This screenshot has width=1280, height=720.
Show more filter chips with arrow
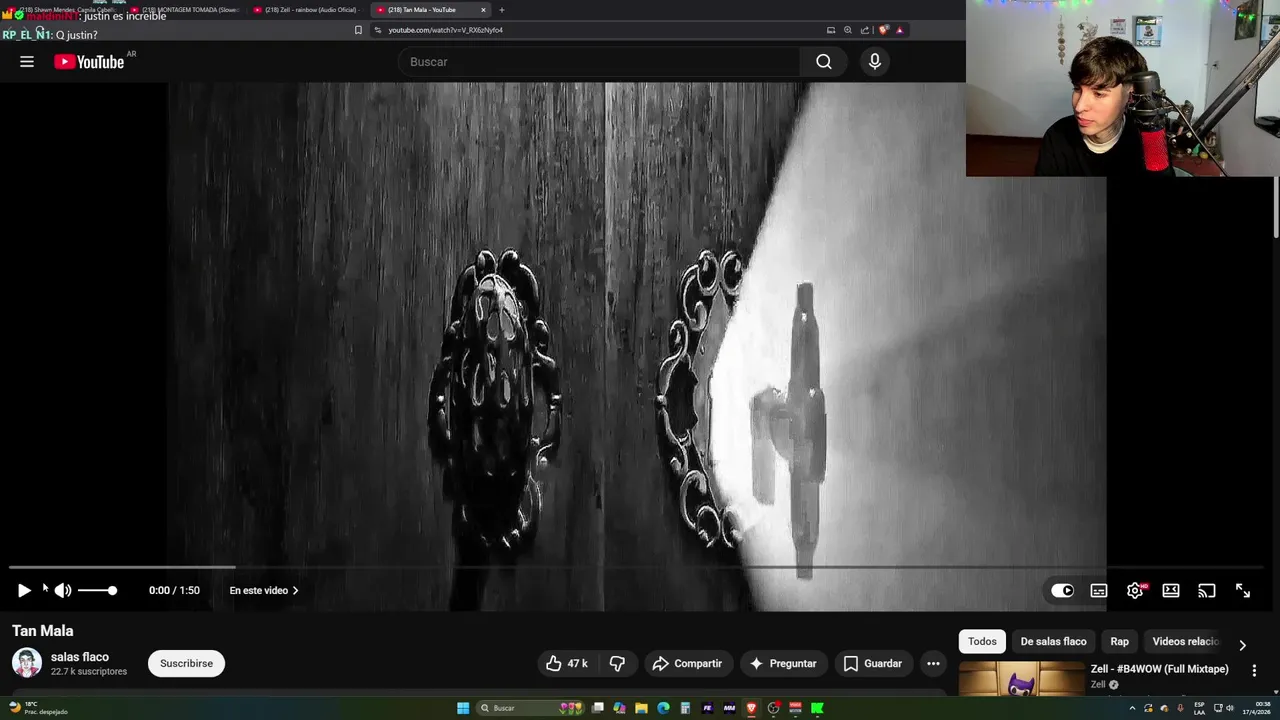point(1242,645)
